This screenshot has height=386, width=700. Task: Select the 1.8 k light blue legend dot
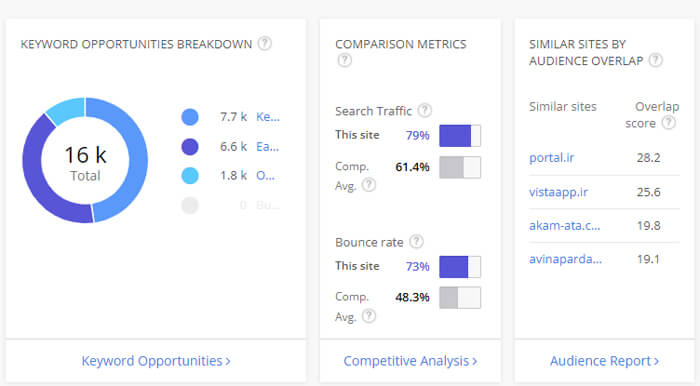coord(190,175)
